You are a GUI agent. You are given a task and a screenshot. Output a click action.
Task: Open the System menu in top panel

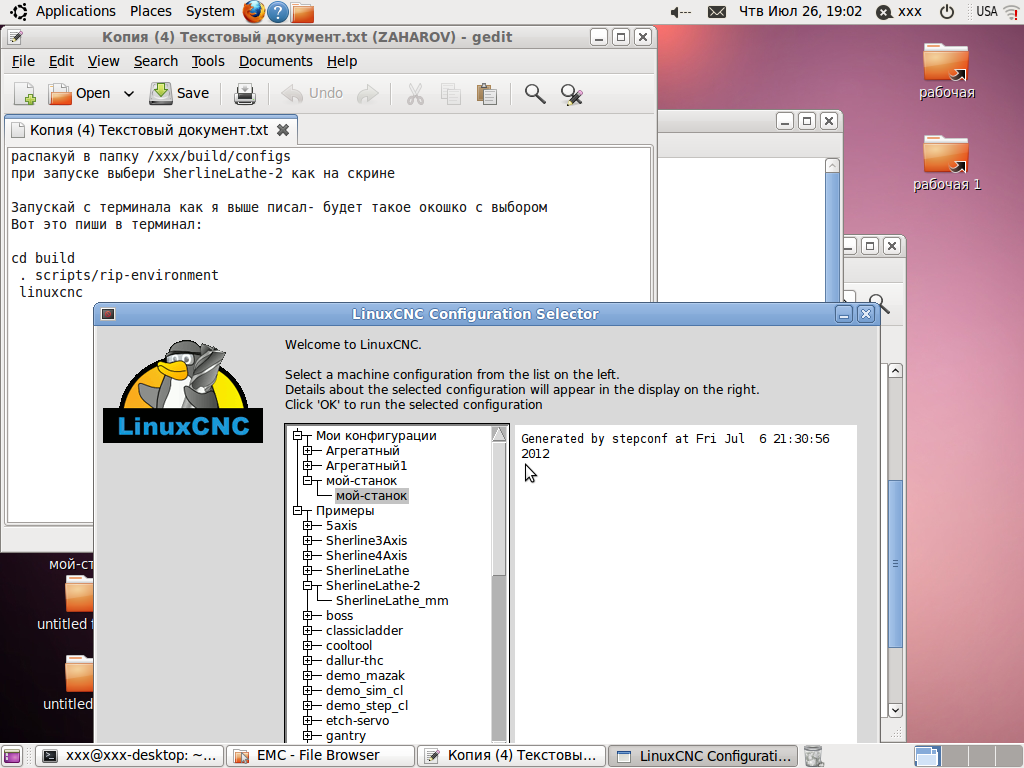(x=210, y=11)
